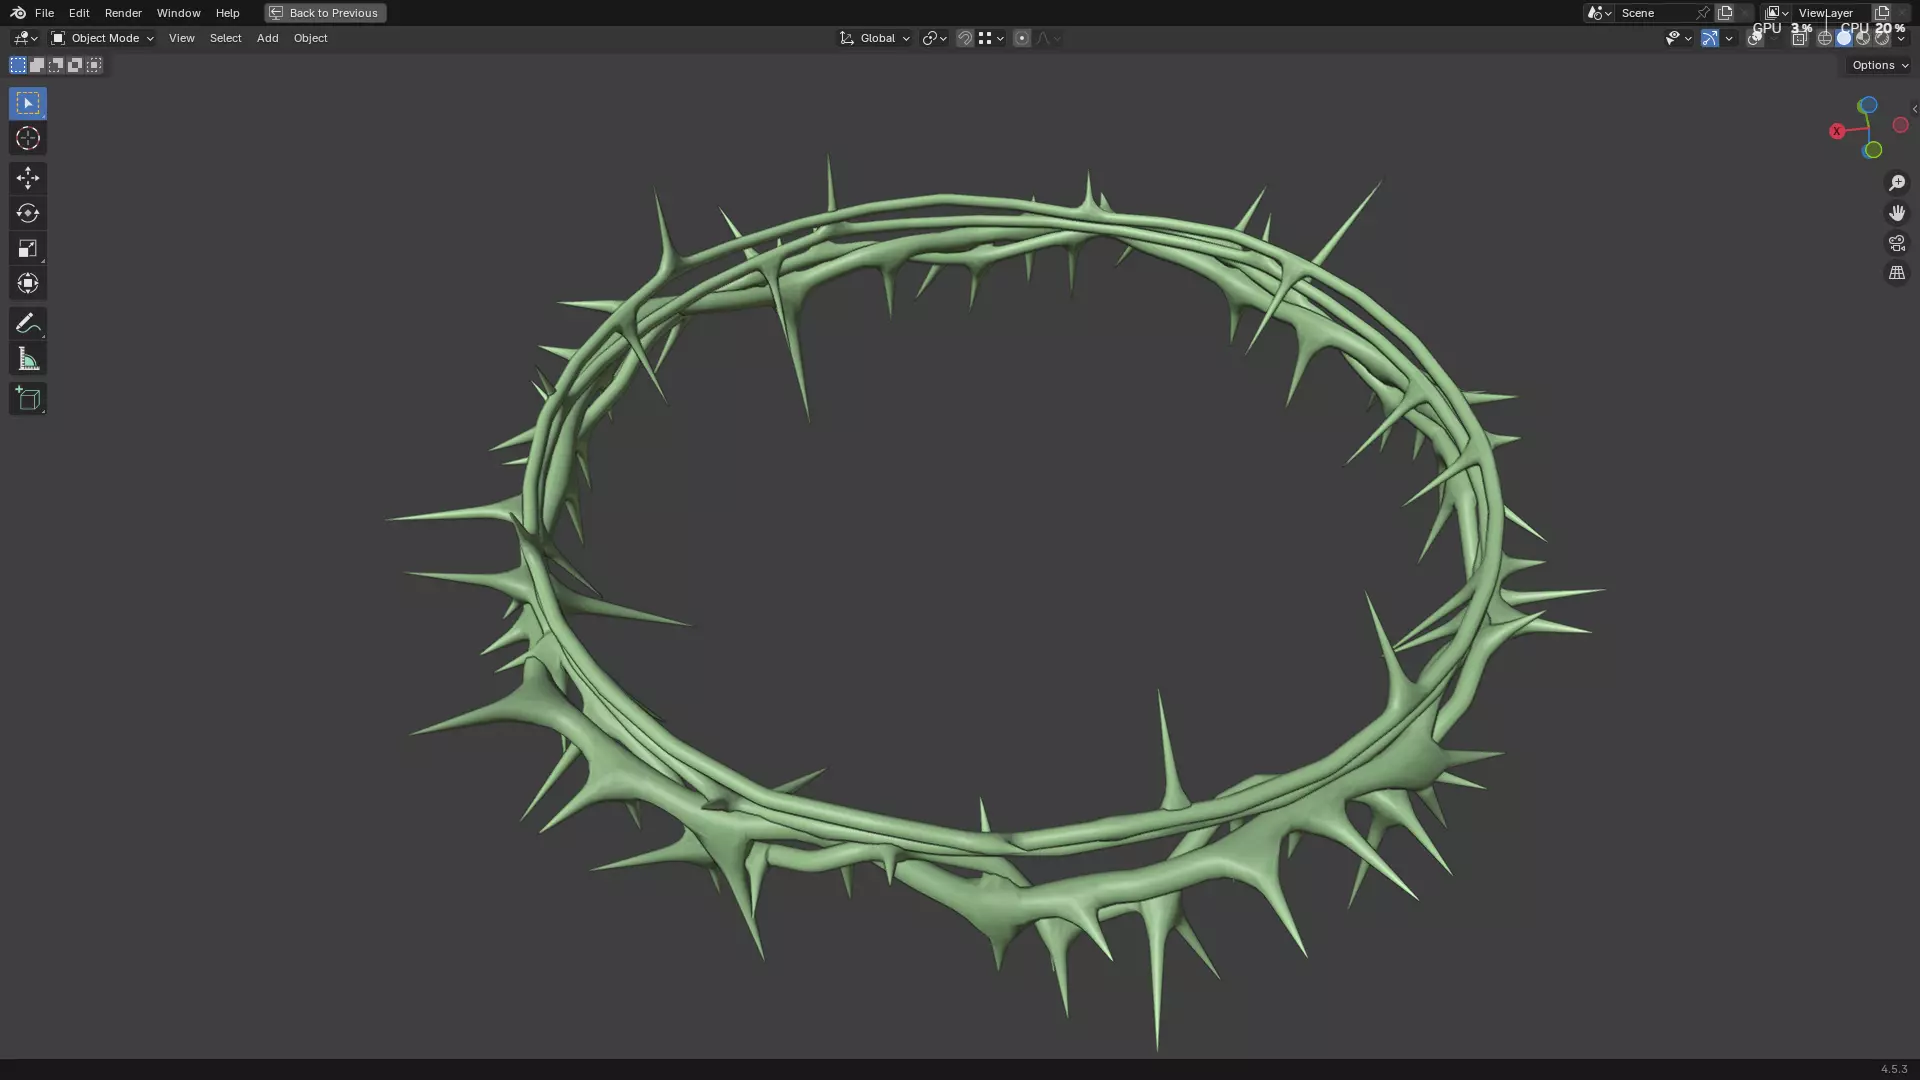Click the Pan view hand icon
The image size is (1920, 1080).
(1896, 213)
